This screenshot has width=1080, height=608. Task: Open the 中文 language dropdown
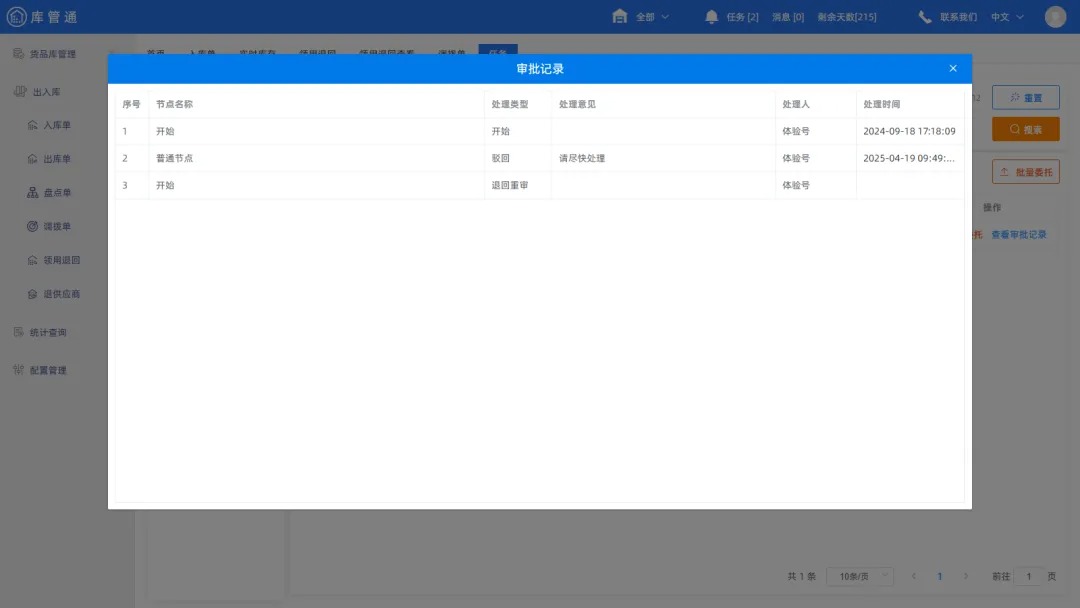(1007, 17)
